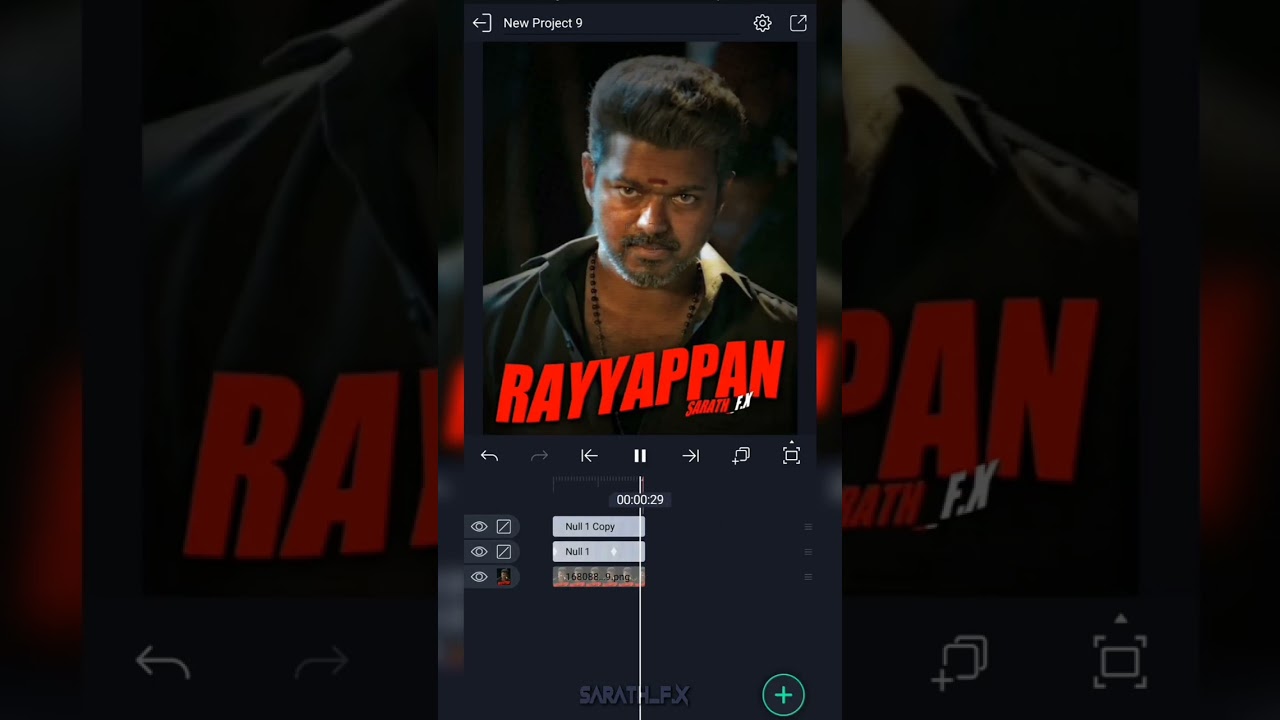Open project settings gear icon
Image resolution: width=1280 pixels, height=720 pixels.
(762, 23)
